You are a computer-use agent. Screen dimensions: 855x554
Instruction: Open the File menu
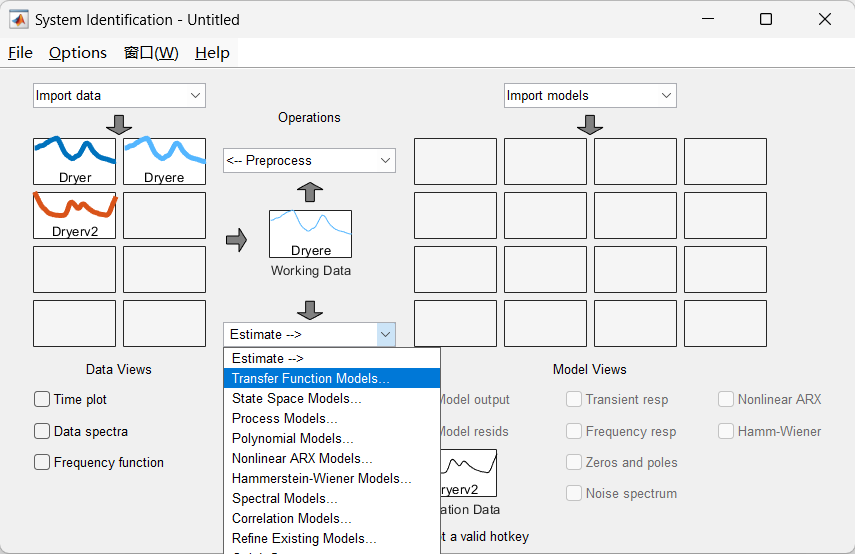[x=20, y=53]
